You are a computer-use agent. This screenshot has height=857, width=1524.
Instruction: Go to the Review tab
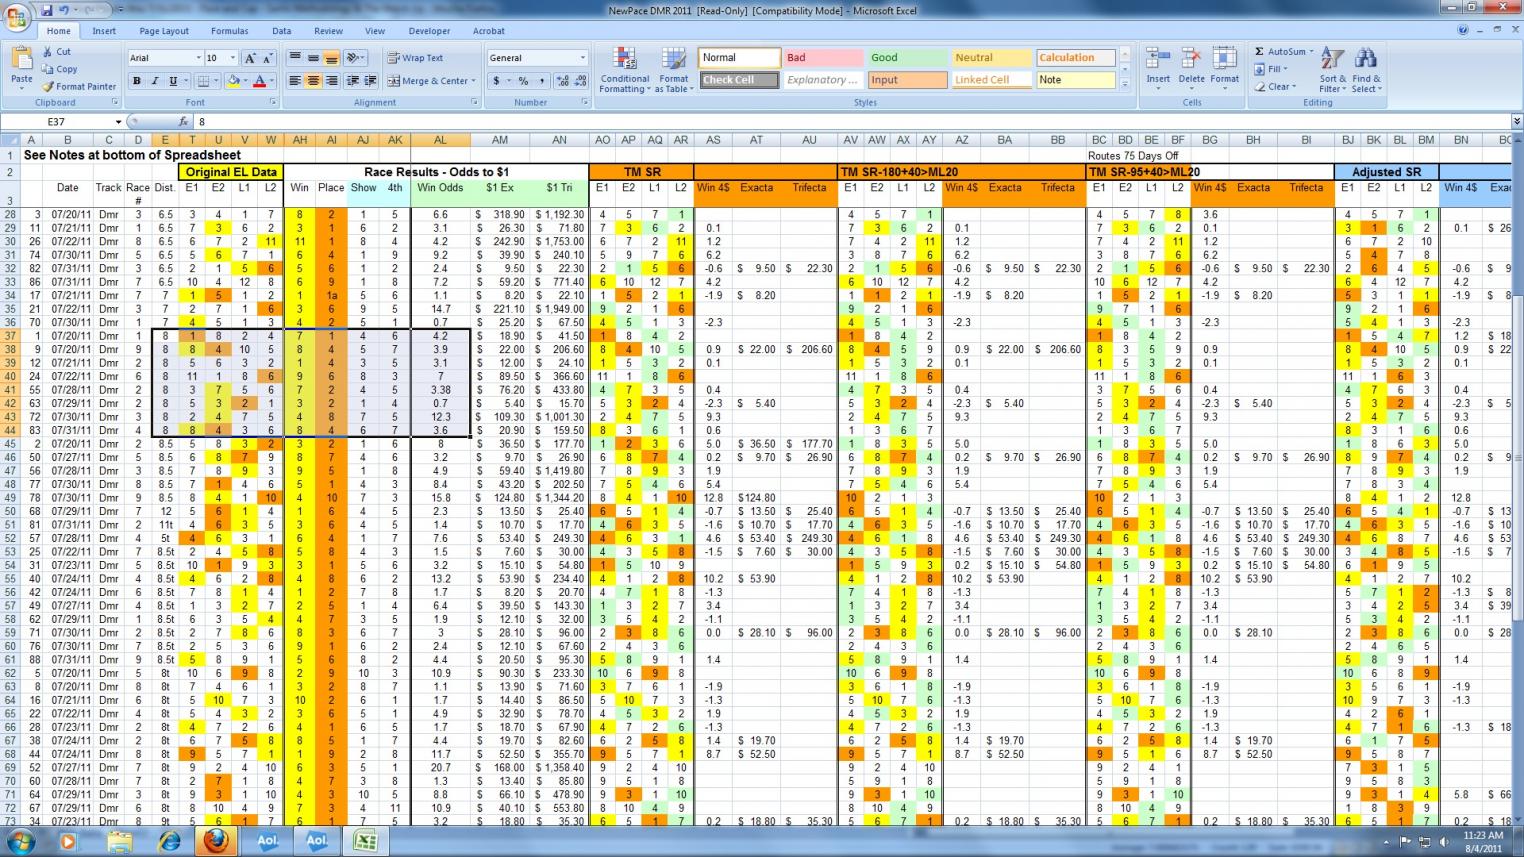tap(328, 31)
